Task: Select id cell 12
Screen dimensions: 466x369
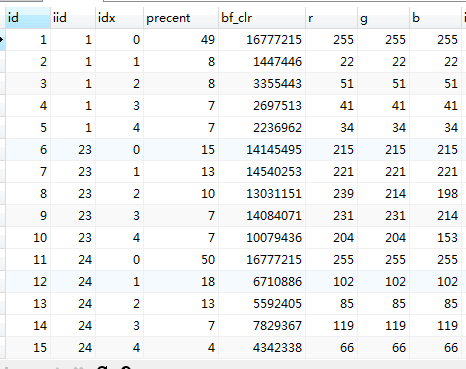Action: [28, 282]
